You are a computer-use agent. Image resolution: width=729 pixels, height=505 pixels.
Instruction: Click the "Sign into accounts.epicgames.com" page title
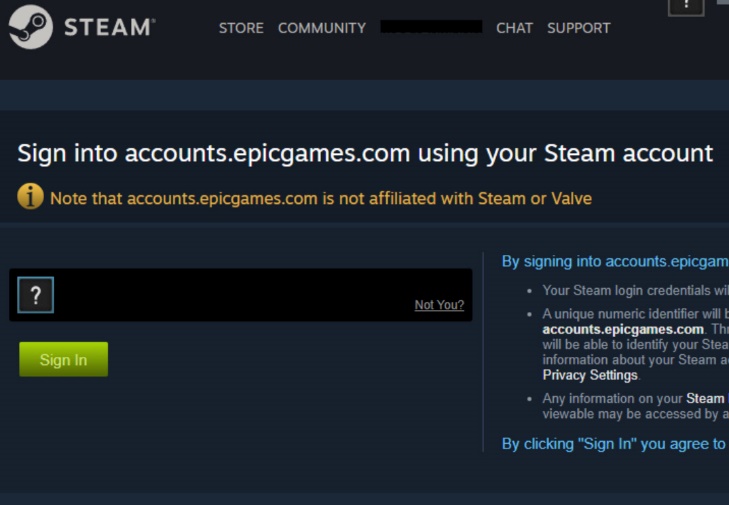tap(365, 153)
